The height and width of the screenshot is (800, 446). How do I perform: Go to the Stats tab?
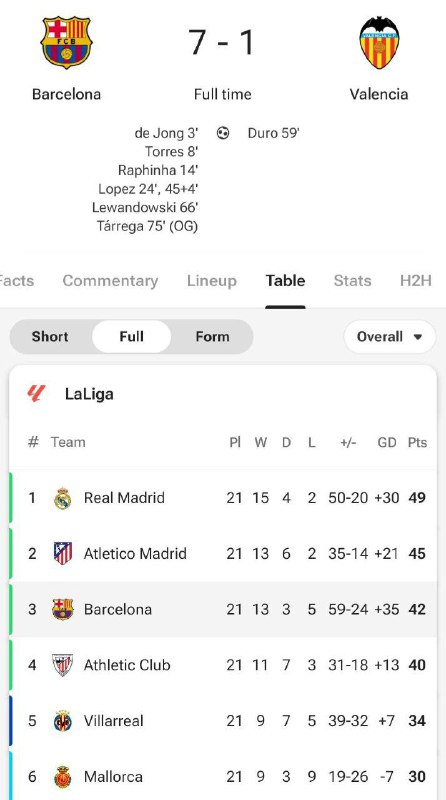coord(352,281)
